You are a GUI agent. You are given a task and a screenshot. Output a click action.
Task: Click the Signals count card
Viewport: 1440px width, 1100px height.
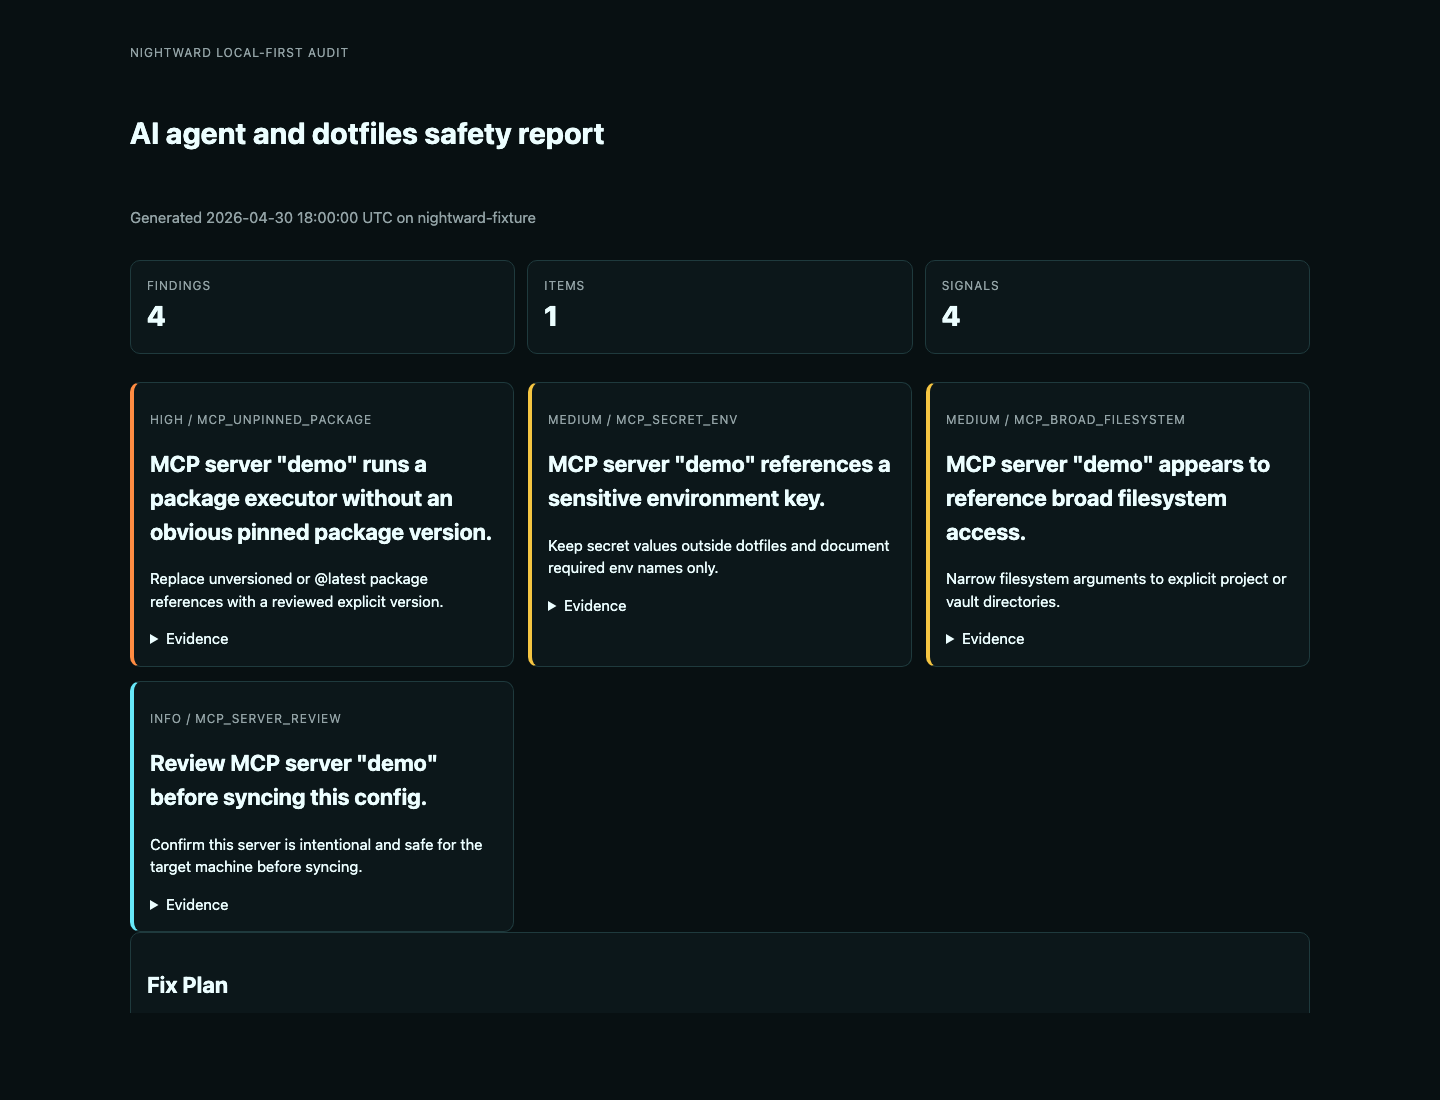pos(1117,307)
